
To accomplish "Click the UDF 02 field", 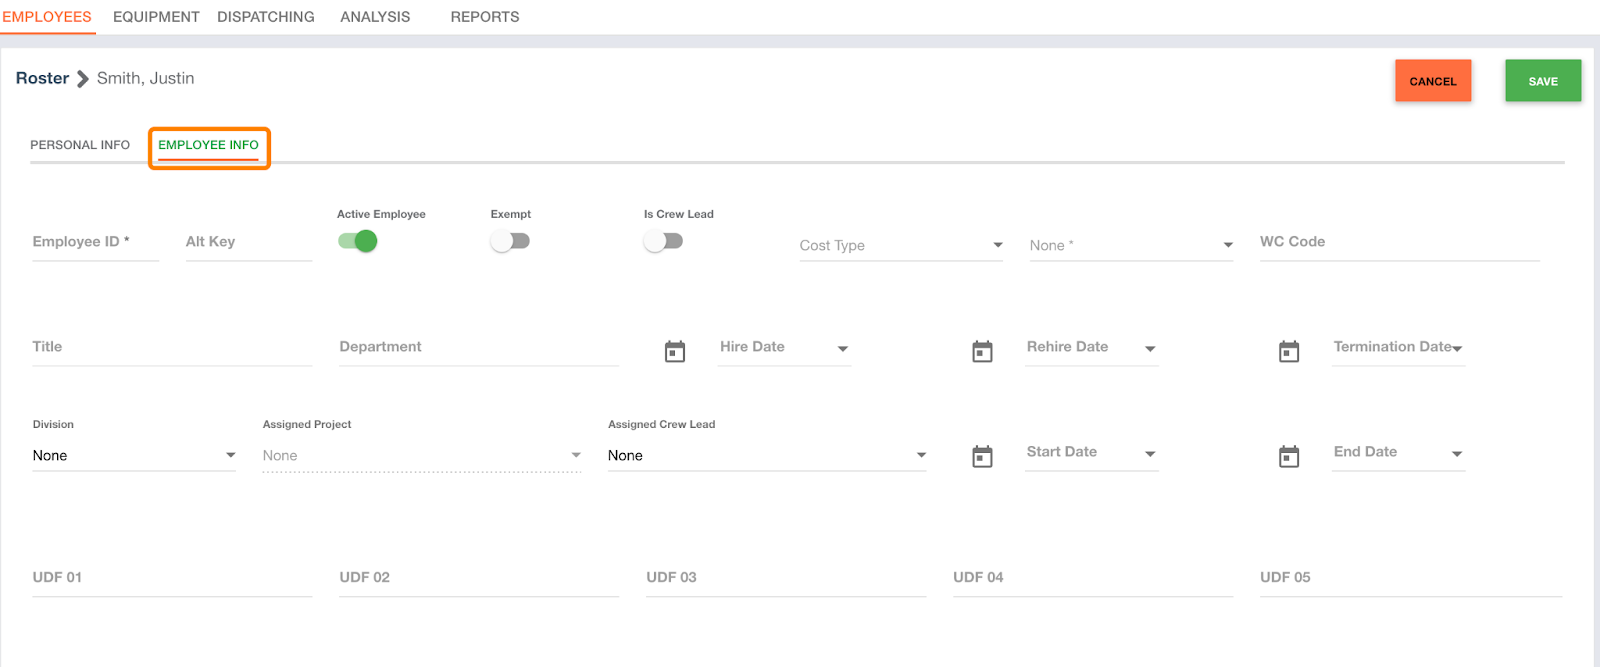I will click(x=479, y=578).
